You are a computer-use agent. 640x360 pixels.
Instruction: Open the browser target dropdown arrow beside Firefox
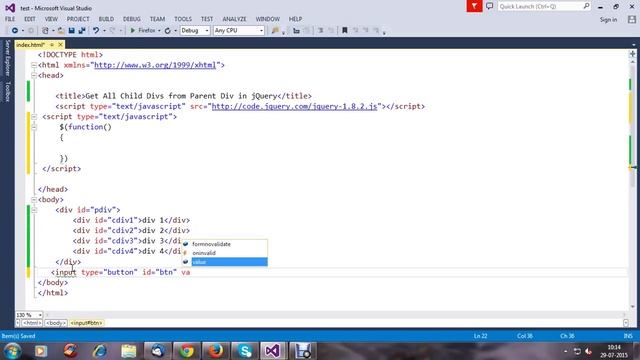click(x=159, y=31)
